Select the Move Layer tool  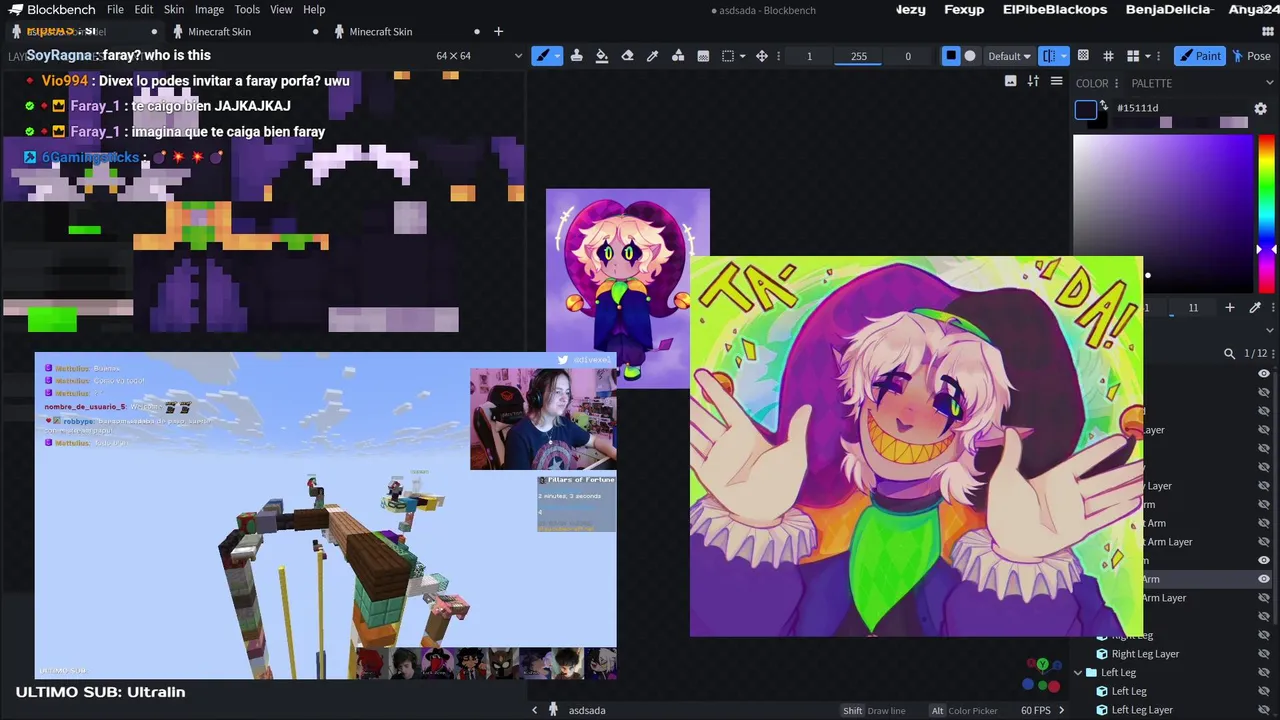click(762, 56)
